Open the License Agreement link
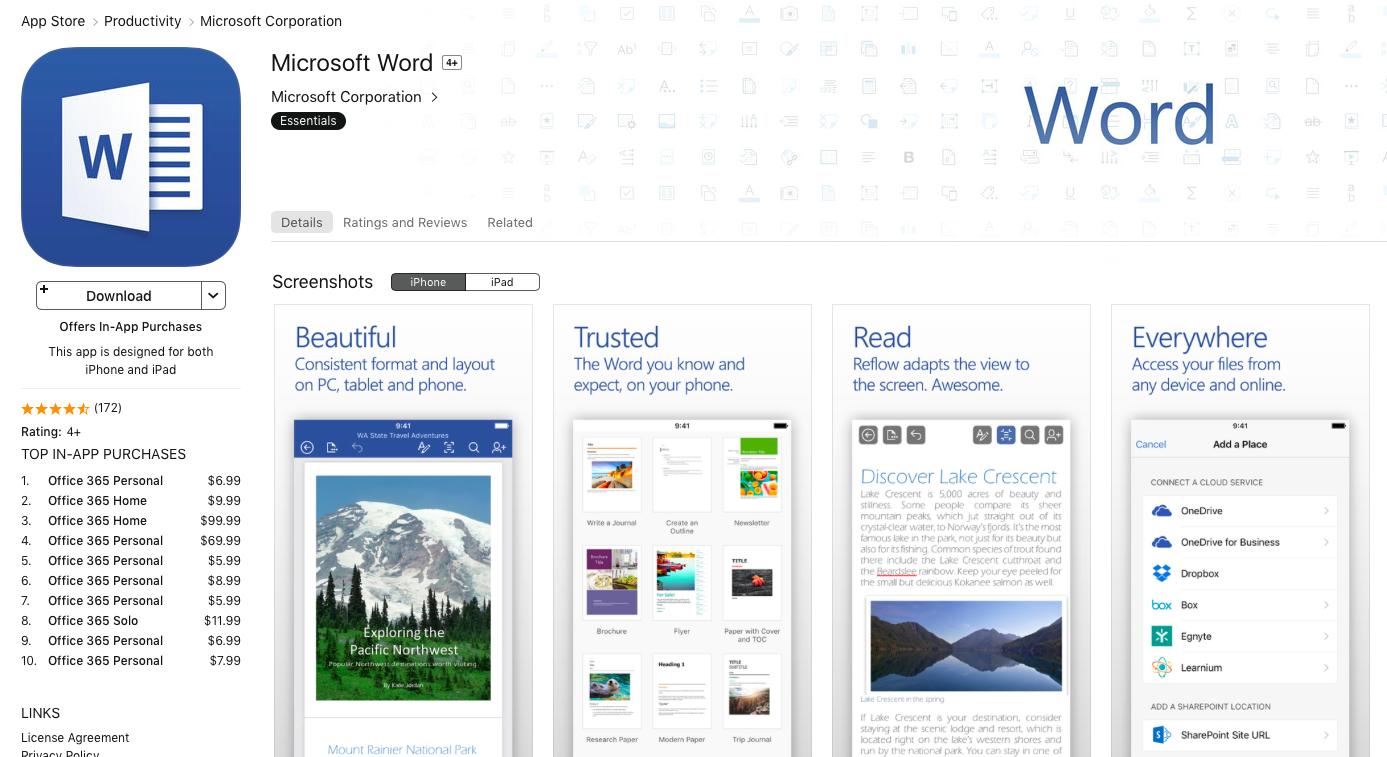1387x757 pixels. tap(75, 738)
